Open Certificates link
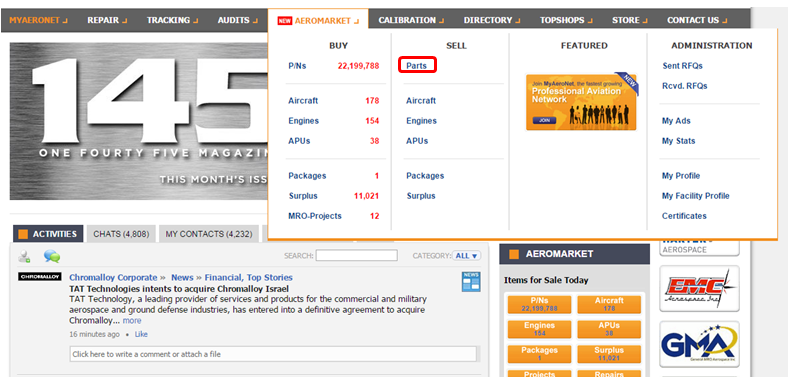Image resolution: width=800 pixels, height=384 pixels. (684, 216)
